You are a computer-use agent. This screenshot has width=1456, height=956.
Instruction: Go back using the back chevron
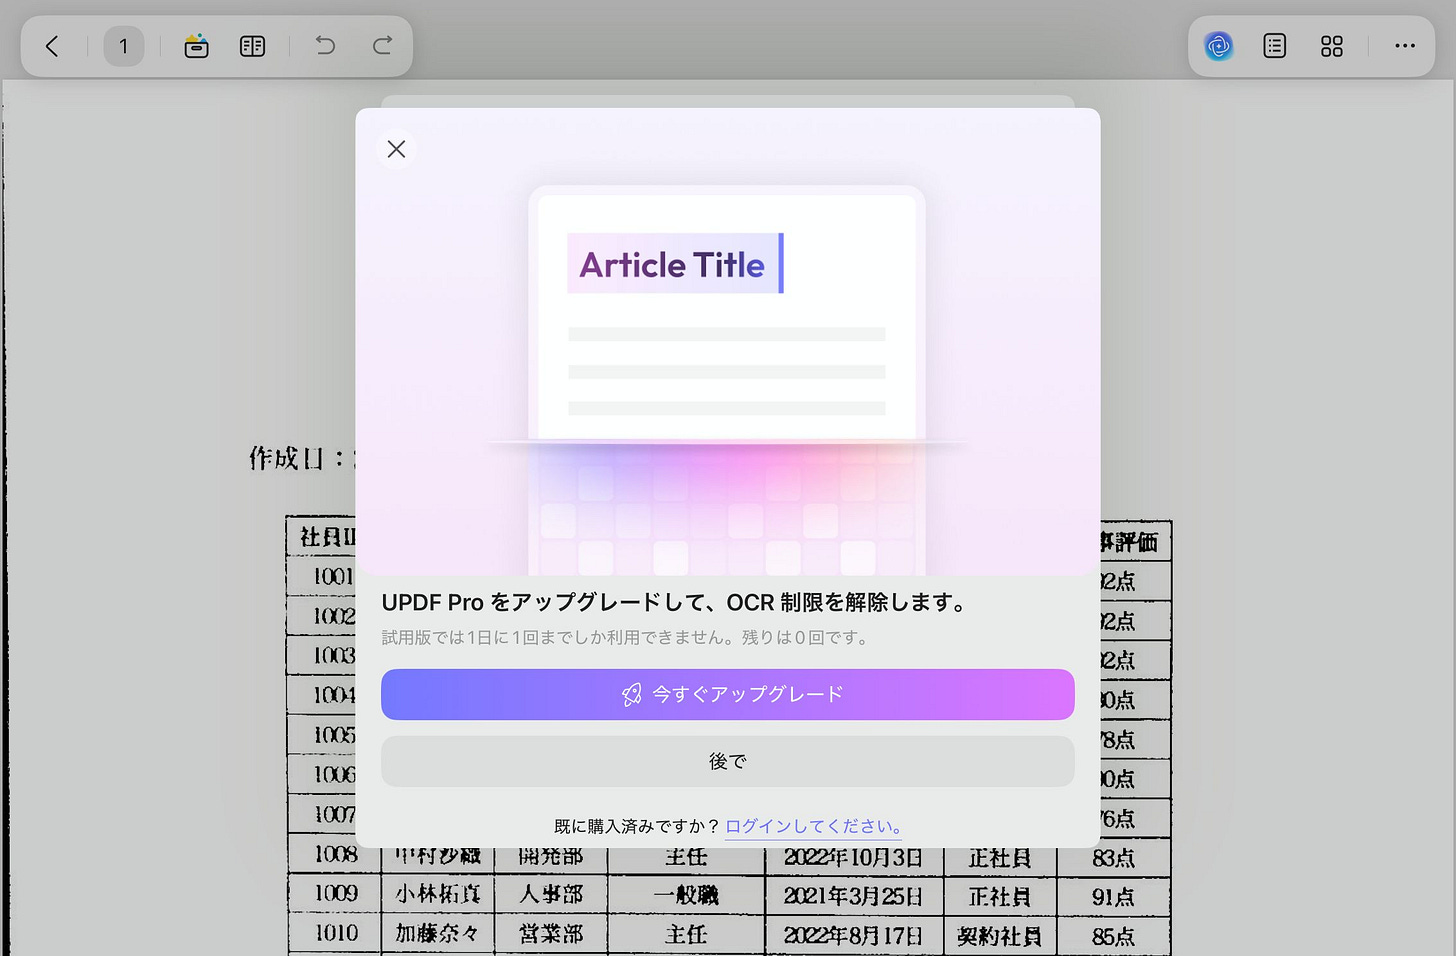52,46
